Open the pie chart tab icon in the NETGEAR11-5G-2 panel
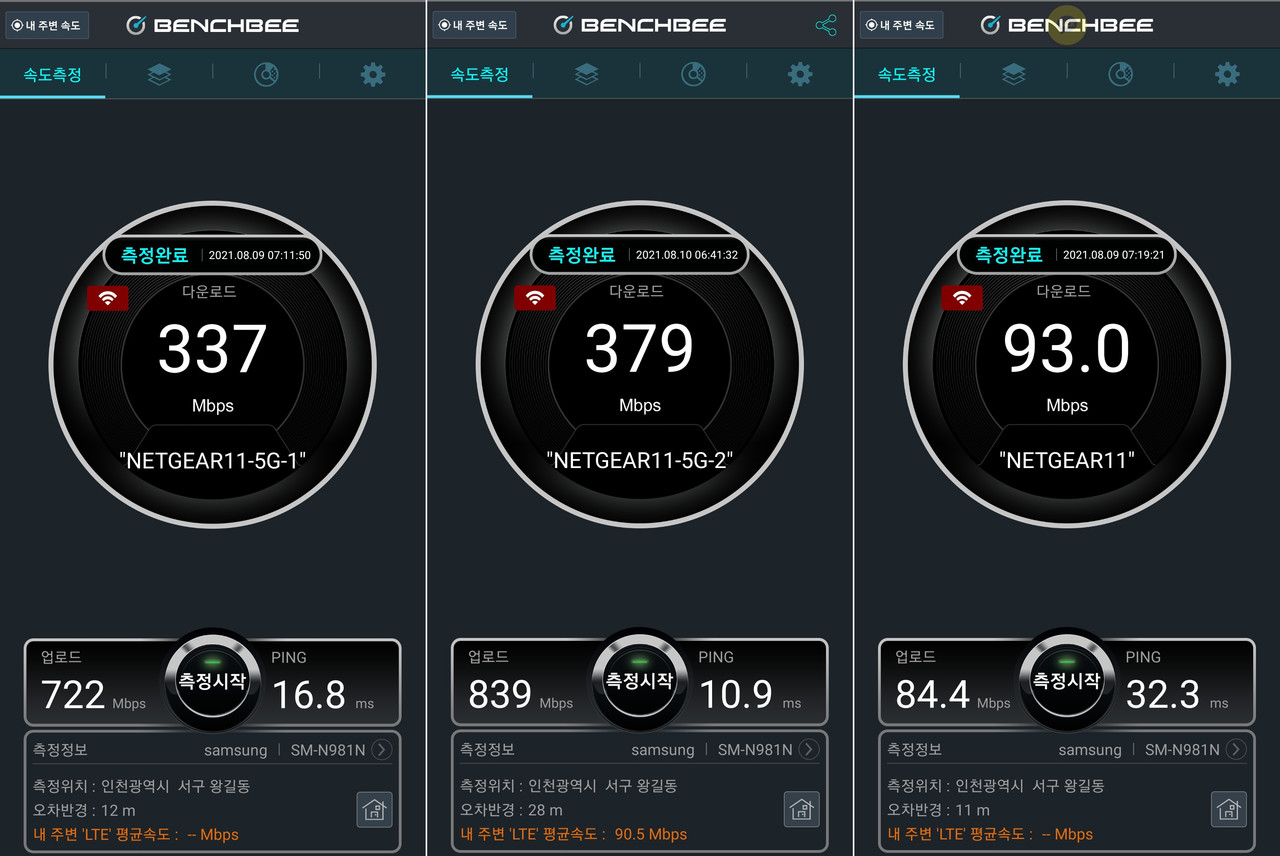Viewport: 1280px width, 856px height. click(694, 74)
